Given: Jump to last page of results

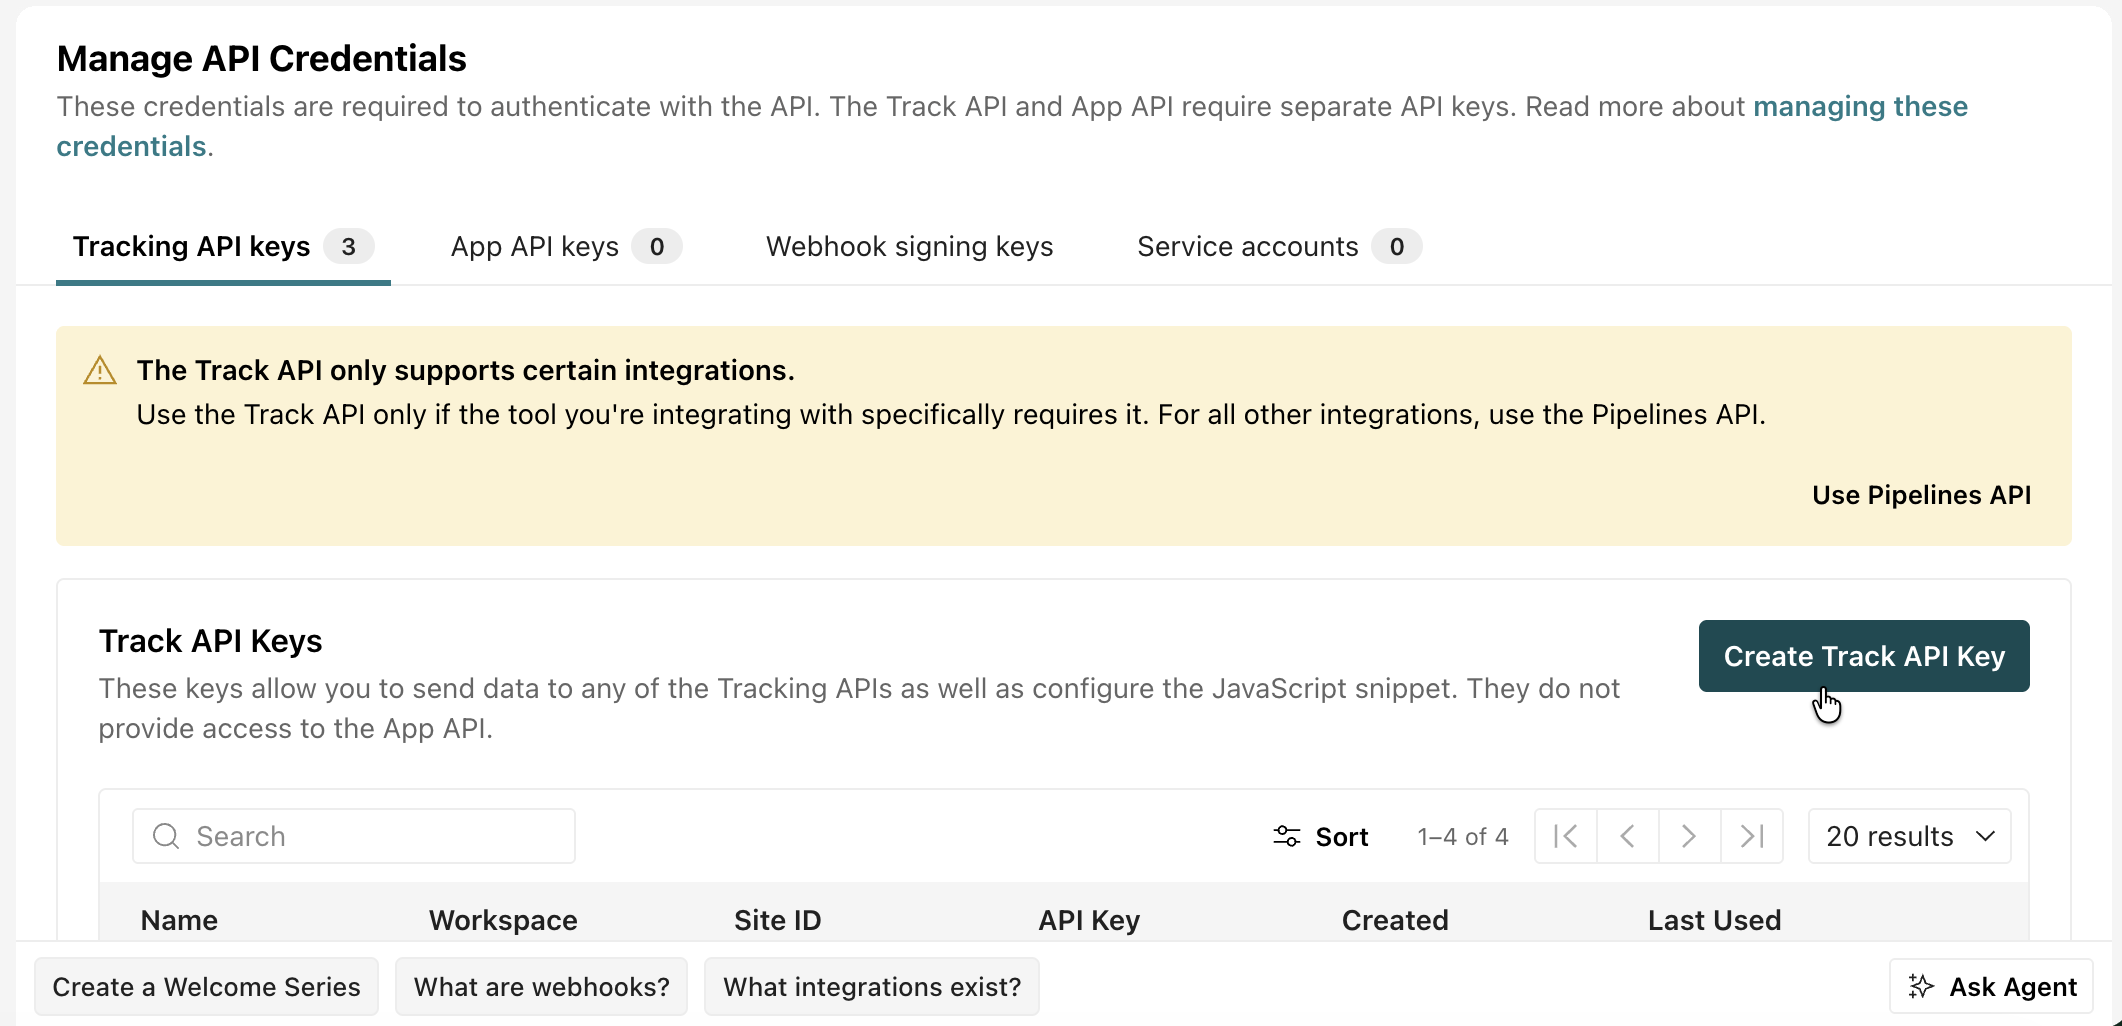Looking at the screenshot, I should coord(1752,836).
